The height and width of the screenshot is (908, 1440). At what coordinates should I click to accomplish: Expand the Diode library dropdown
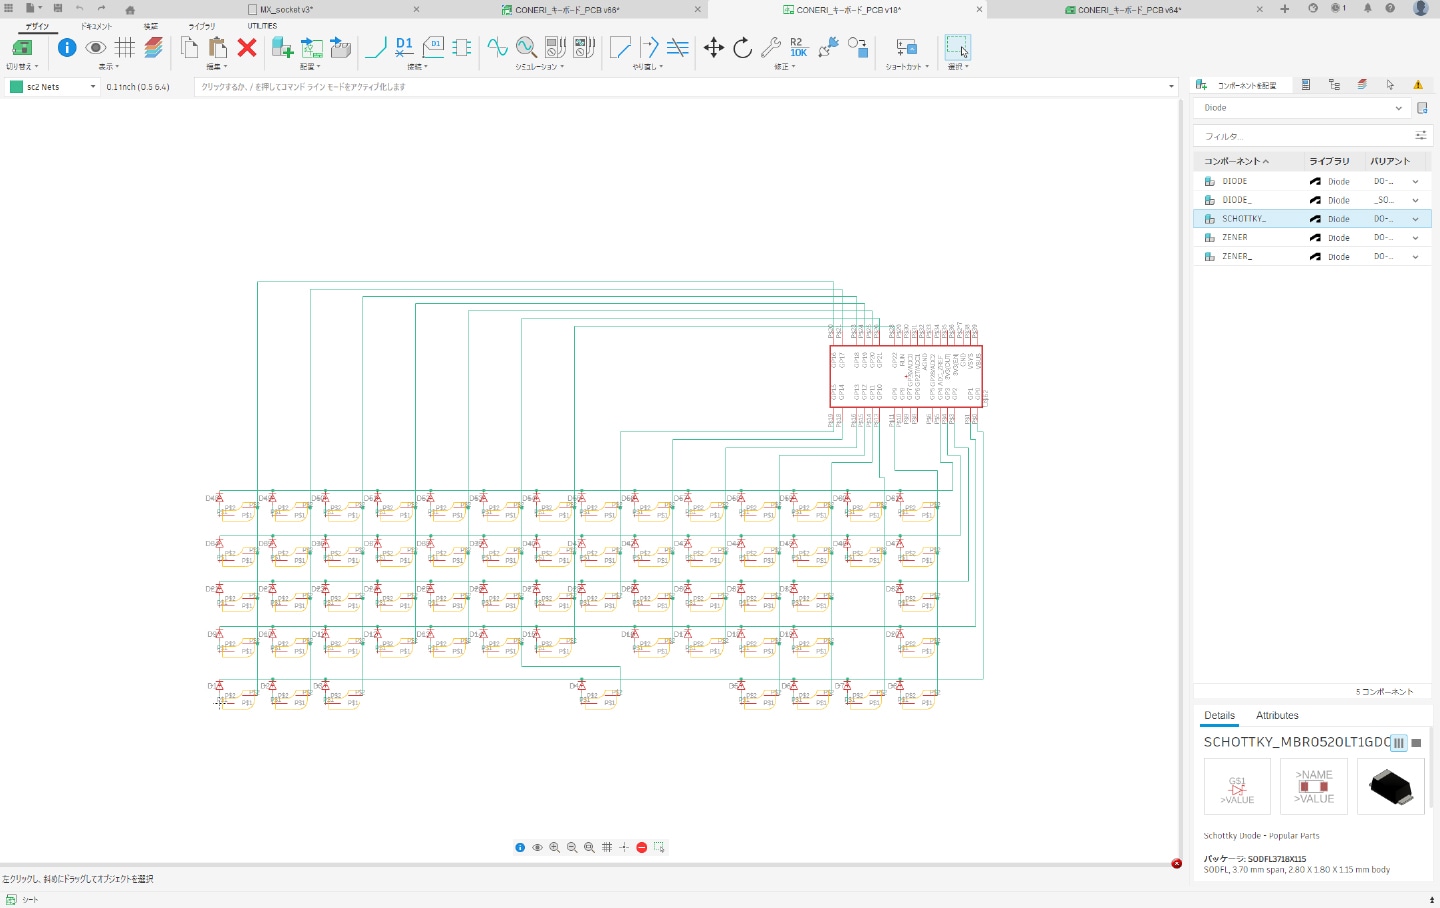click(x=1397, y=108)
